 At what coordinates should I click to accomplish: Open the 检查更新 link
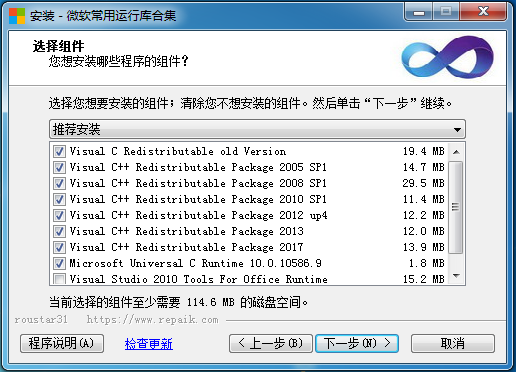click(149, 344)
